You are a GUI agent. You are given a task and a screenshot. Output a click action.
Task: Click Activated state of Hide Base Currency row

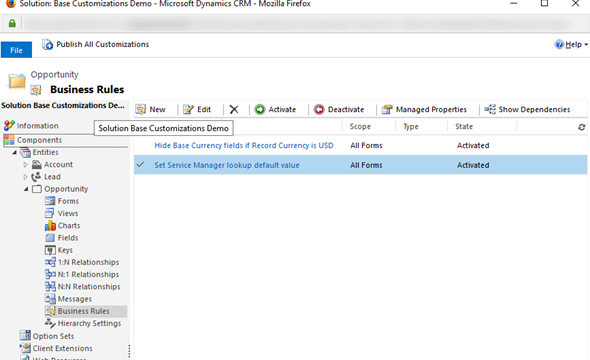(x=473, y=146)
